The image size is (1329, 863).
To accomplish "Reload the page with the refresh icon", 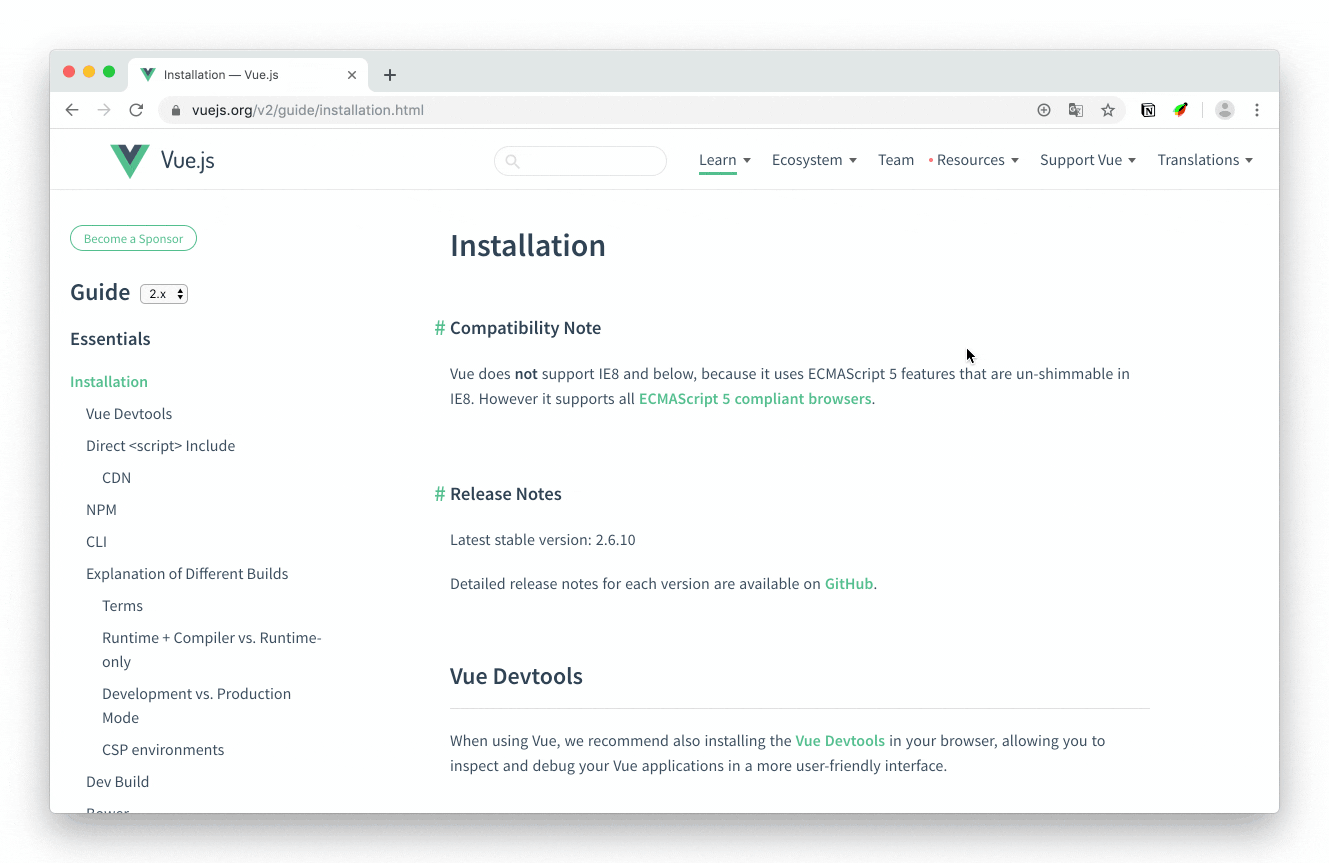I will click(x=137, y=110).
